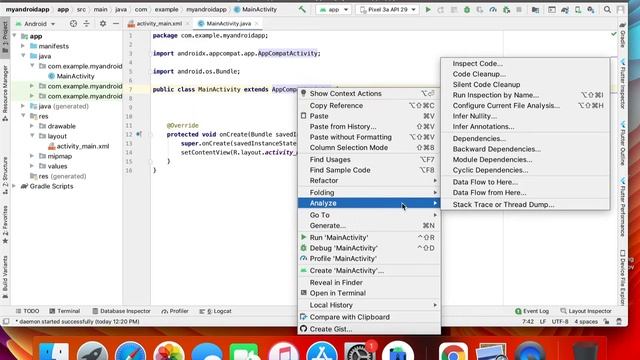Select activity_main.xml in the project tree
Screen dimensions: 640x360
(x=82, y=146)
